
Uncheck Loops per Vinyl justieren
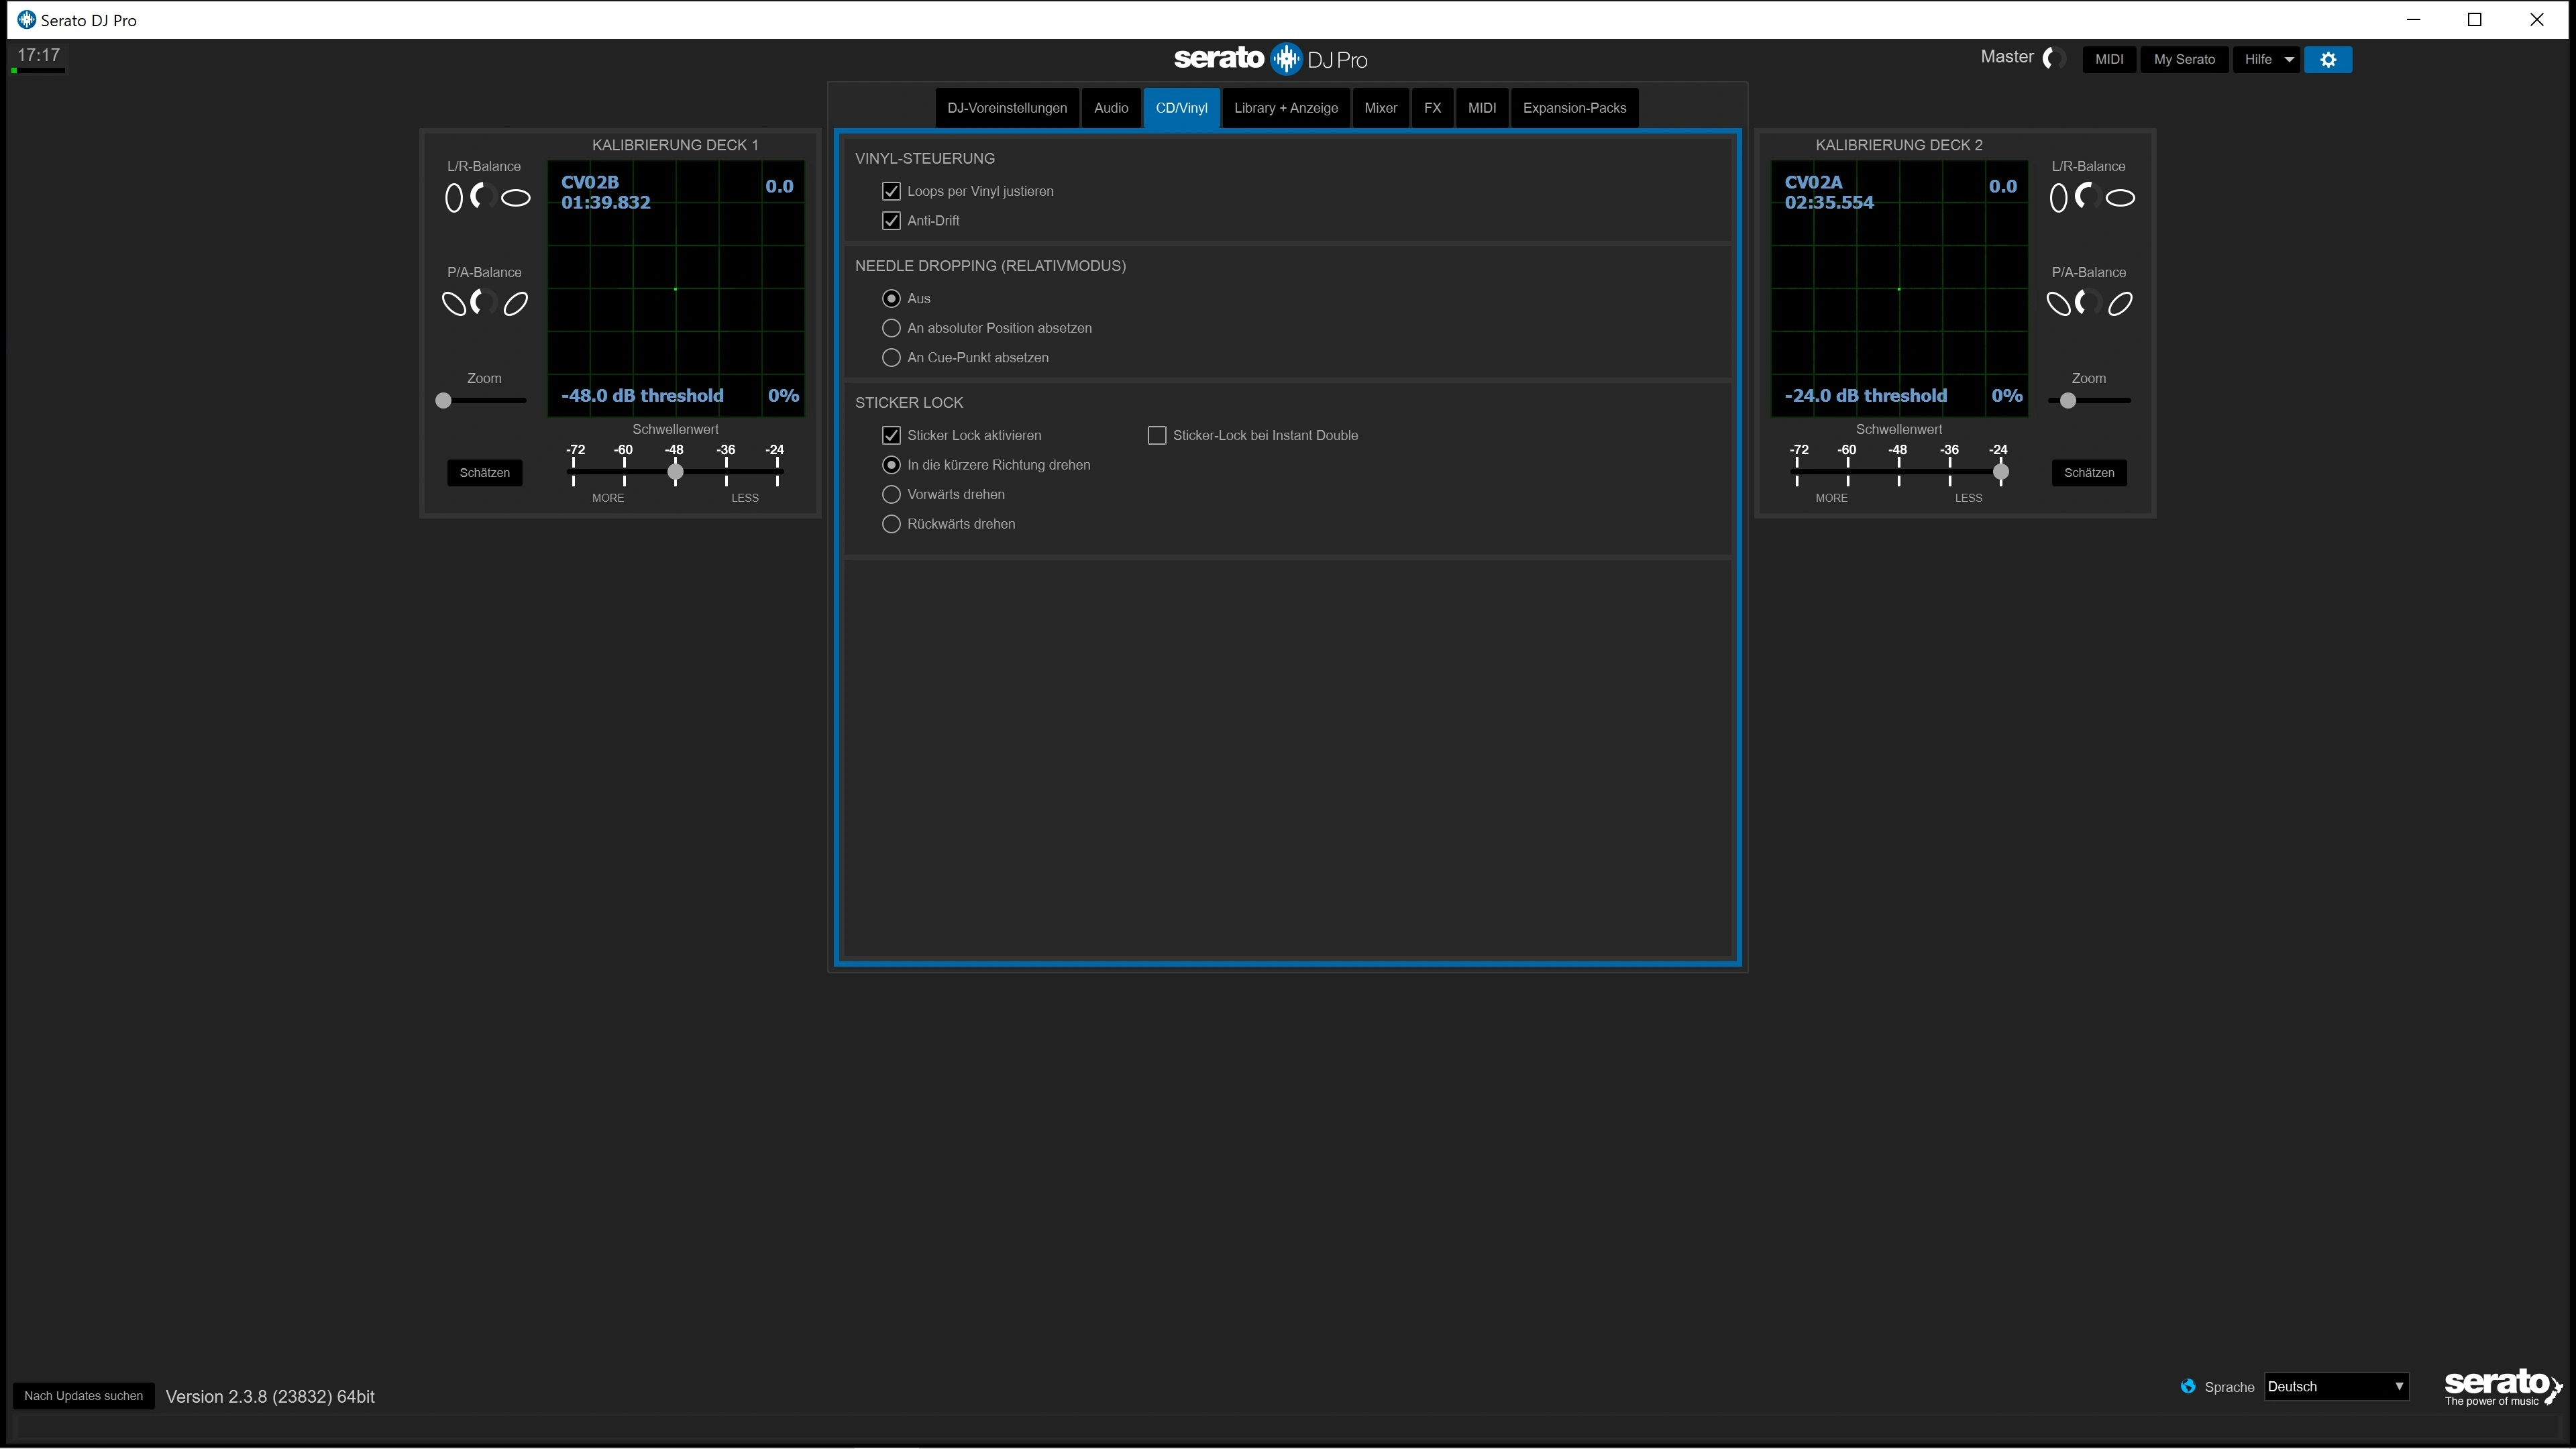891,191
